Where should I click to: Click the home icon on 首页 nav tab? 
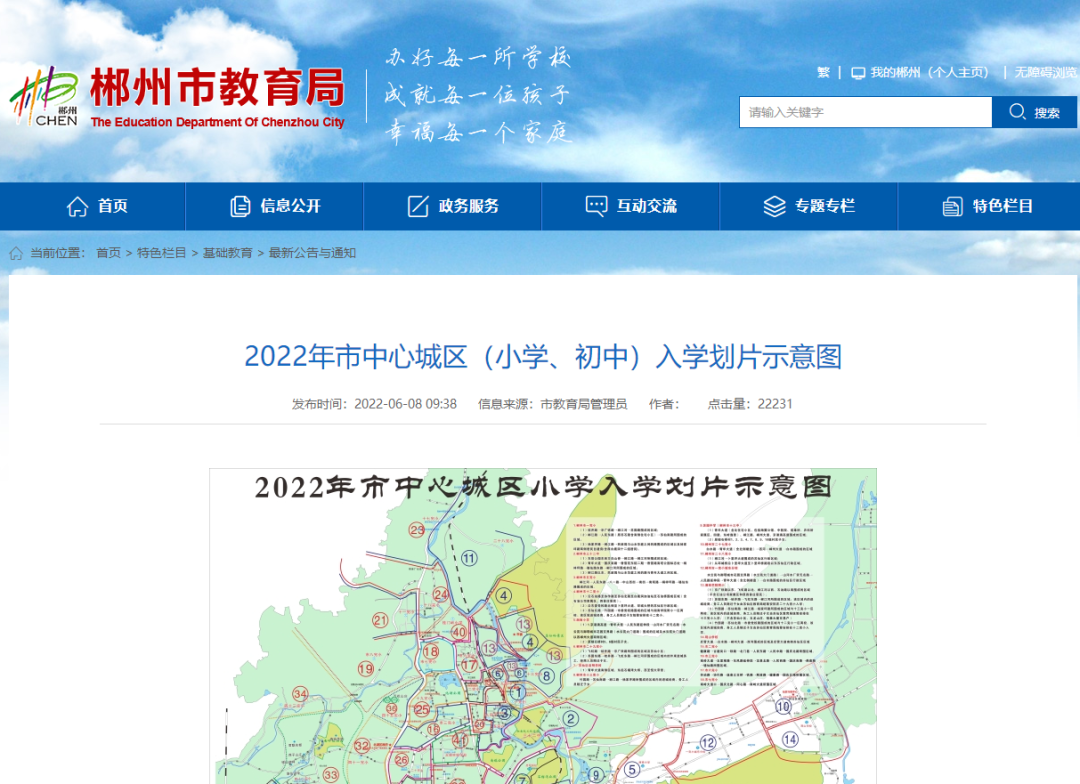77,206
